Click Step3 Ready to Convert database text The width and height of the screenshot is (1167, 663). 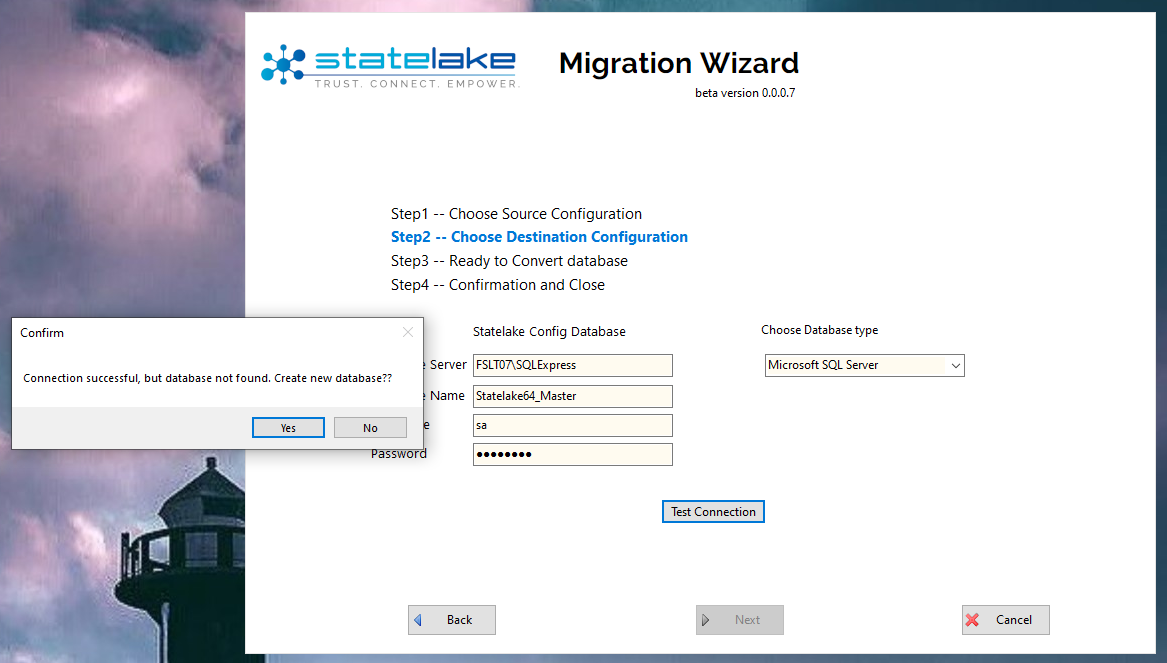coord(509,261)
